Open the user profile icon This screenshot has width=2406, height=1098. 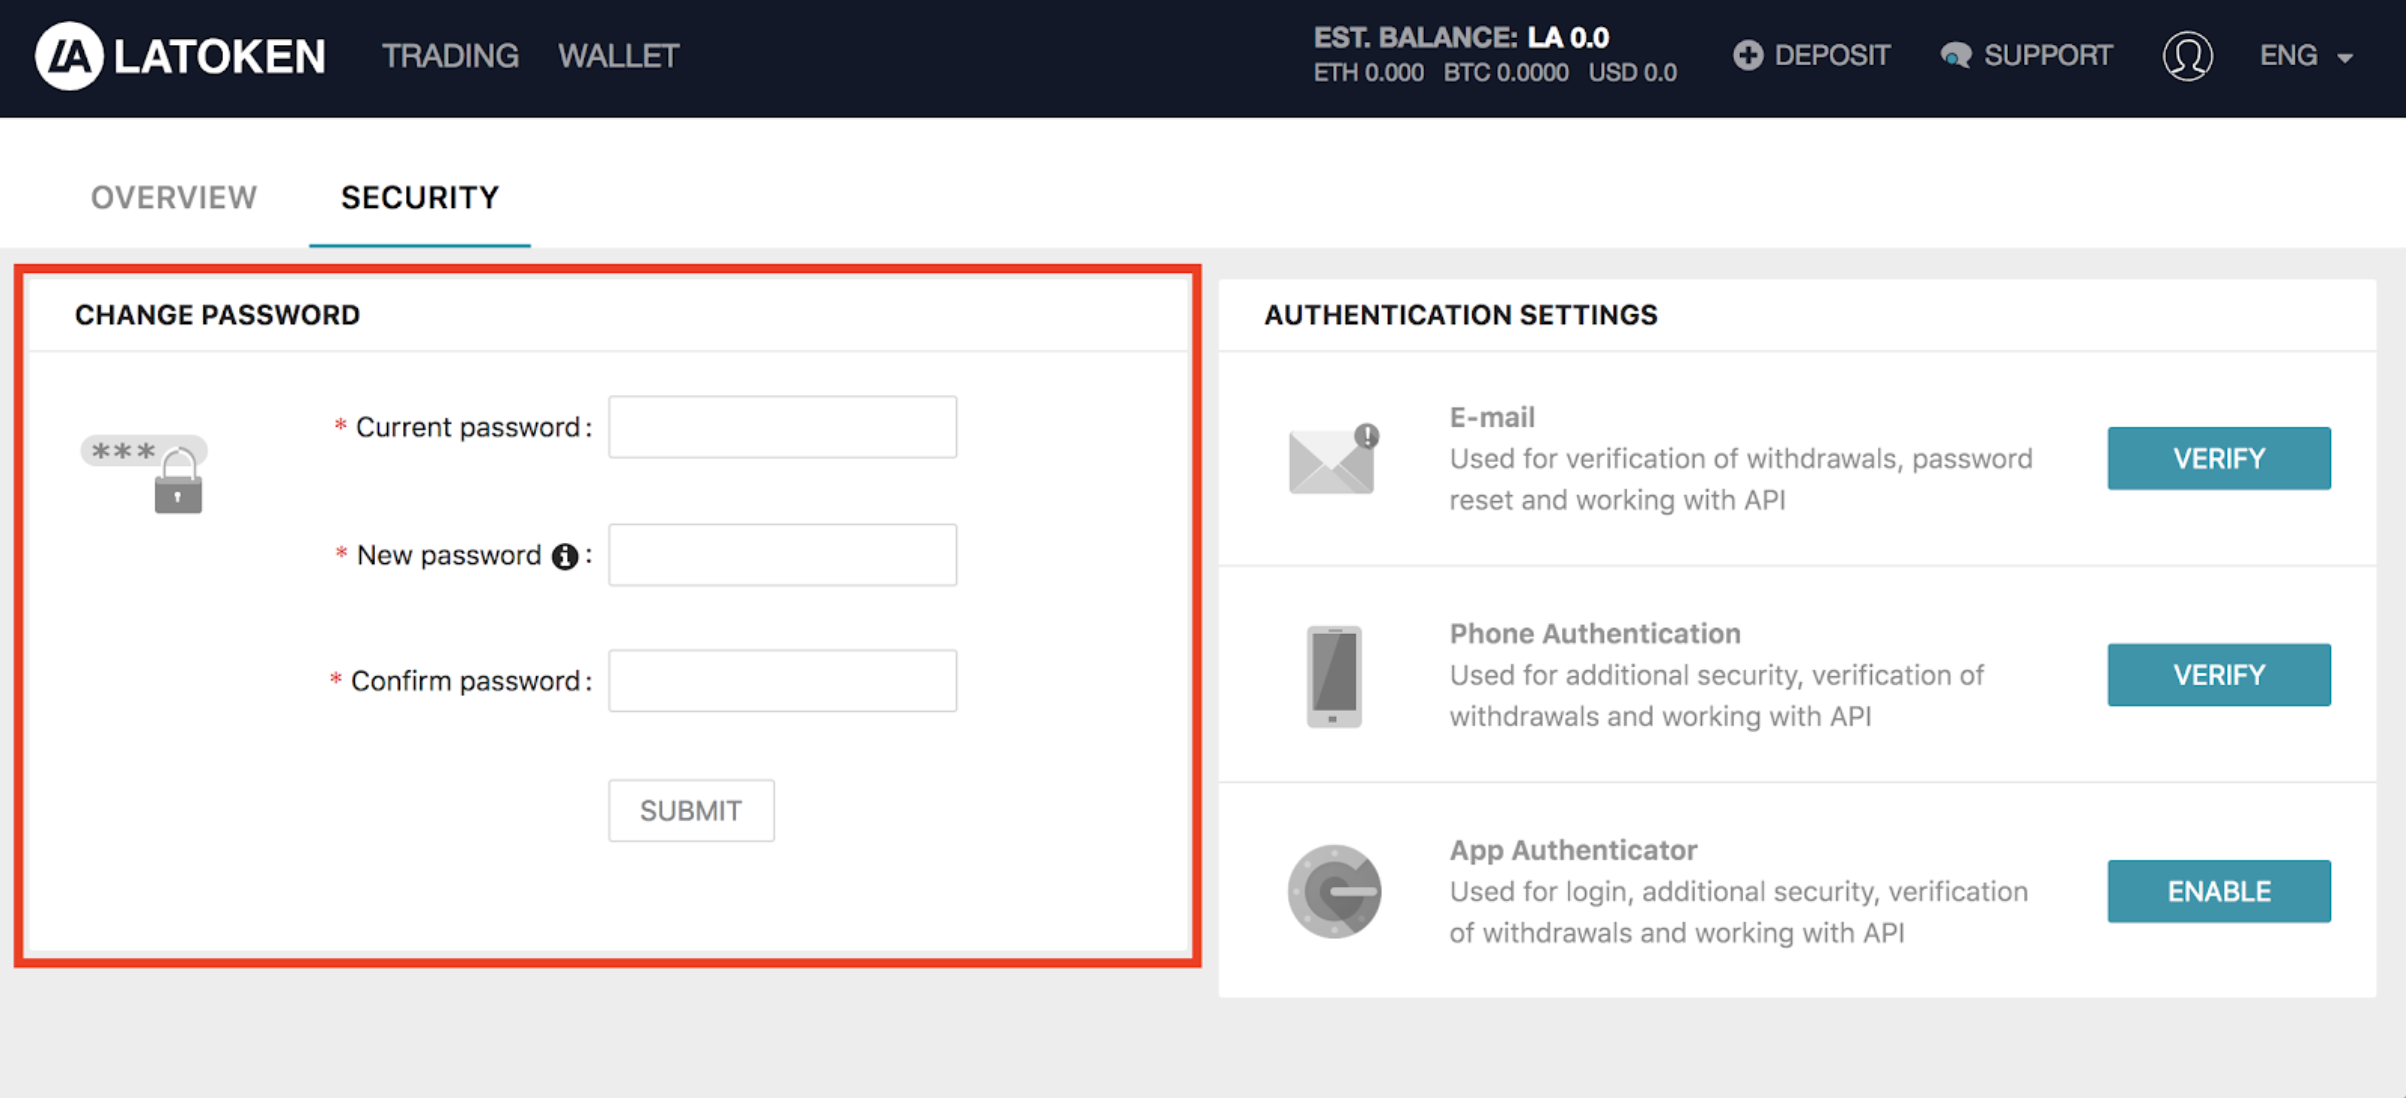[x=2187, y=56]
